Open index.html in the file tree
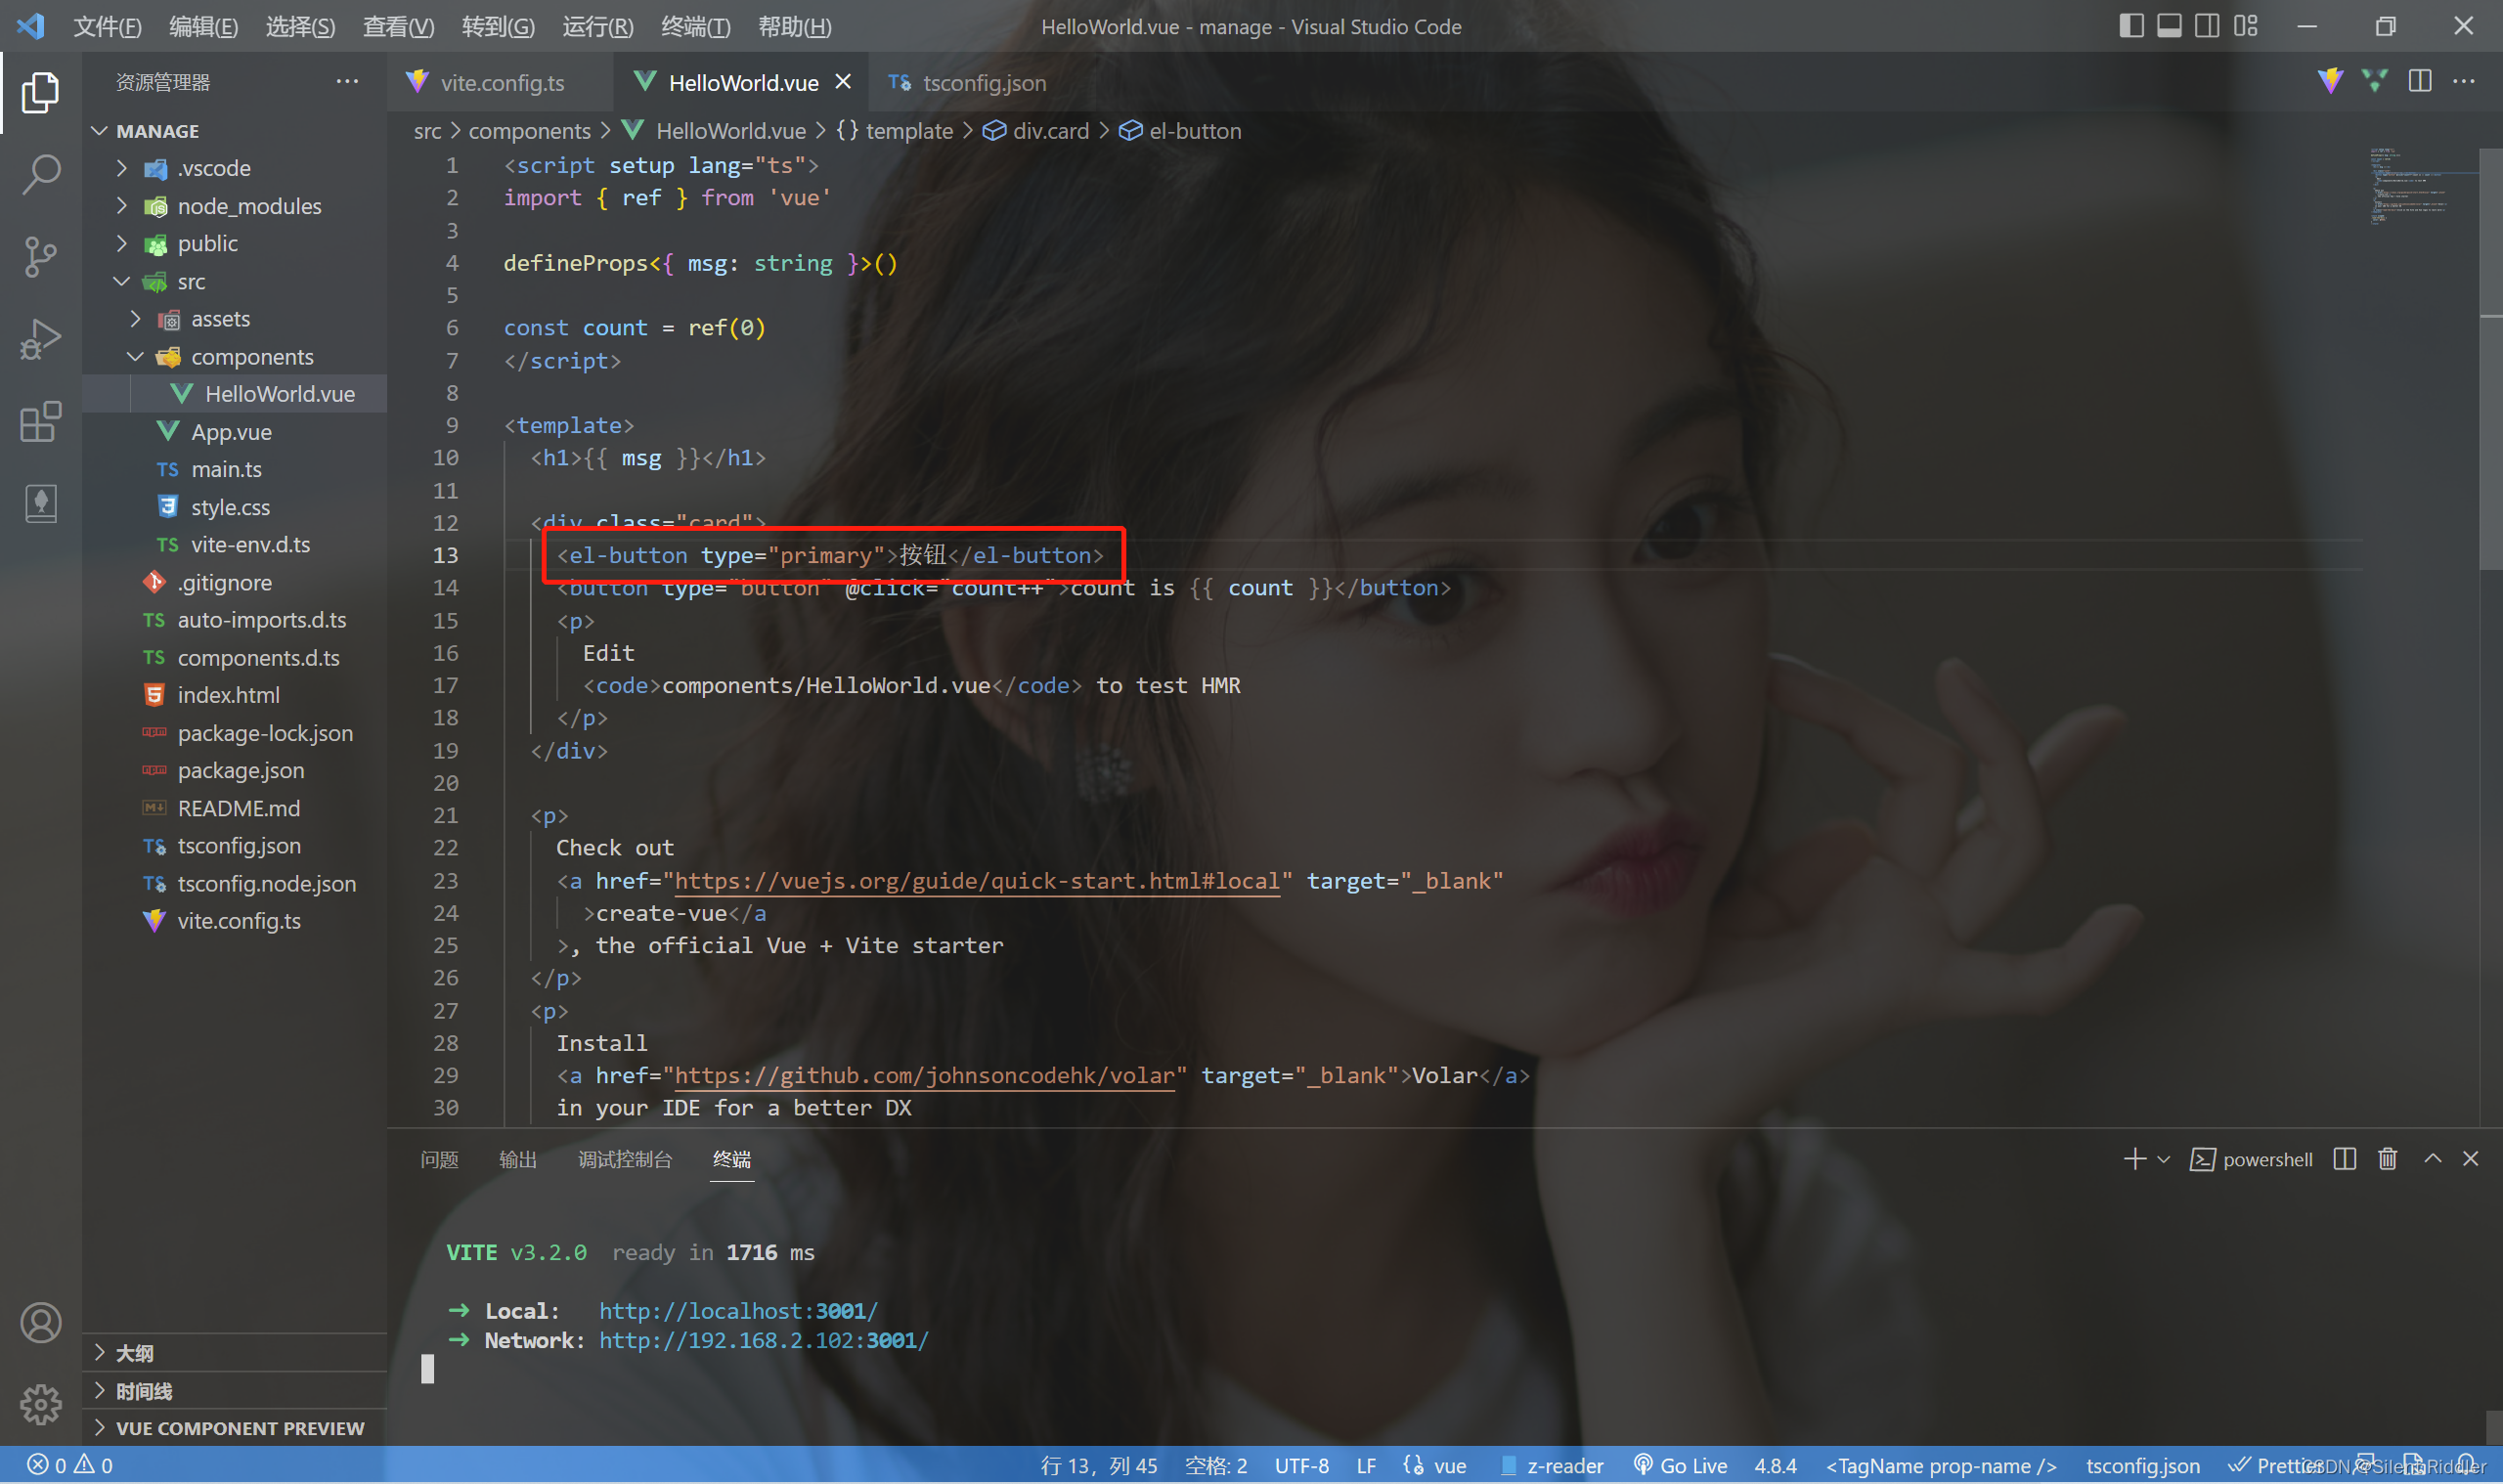 (235, 695)
